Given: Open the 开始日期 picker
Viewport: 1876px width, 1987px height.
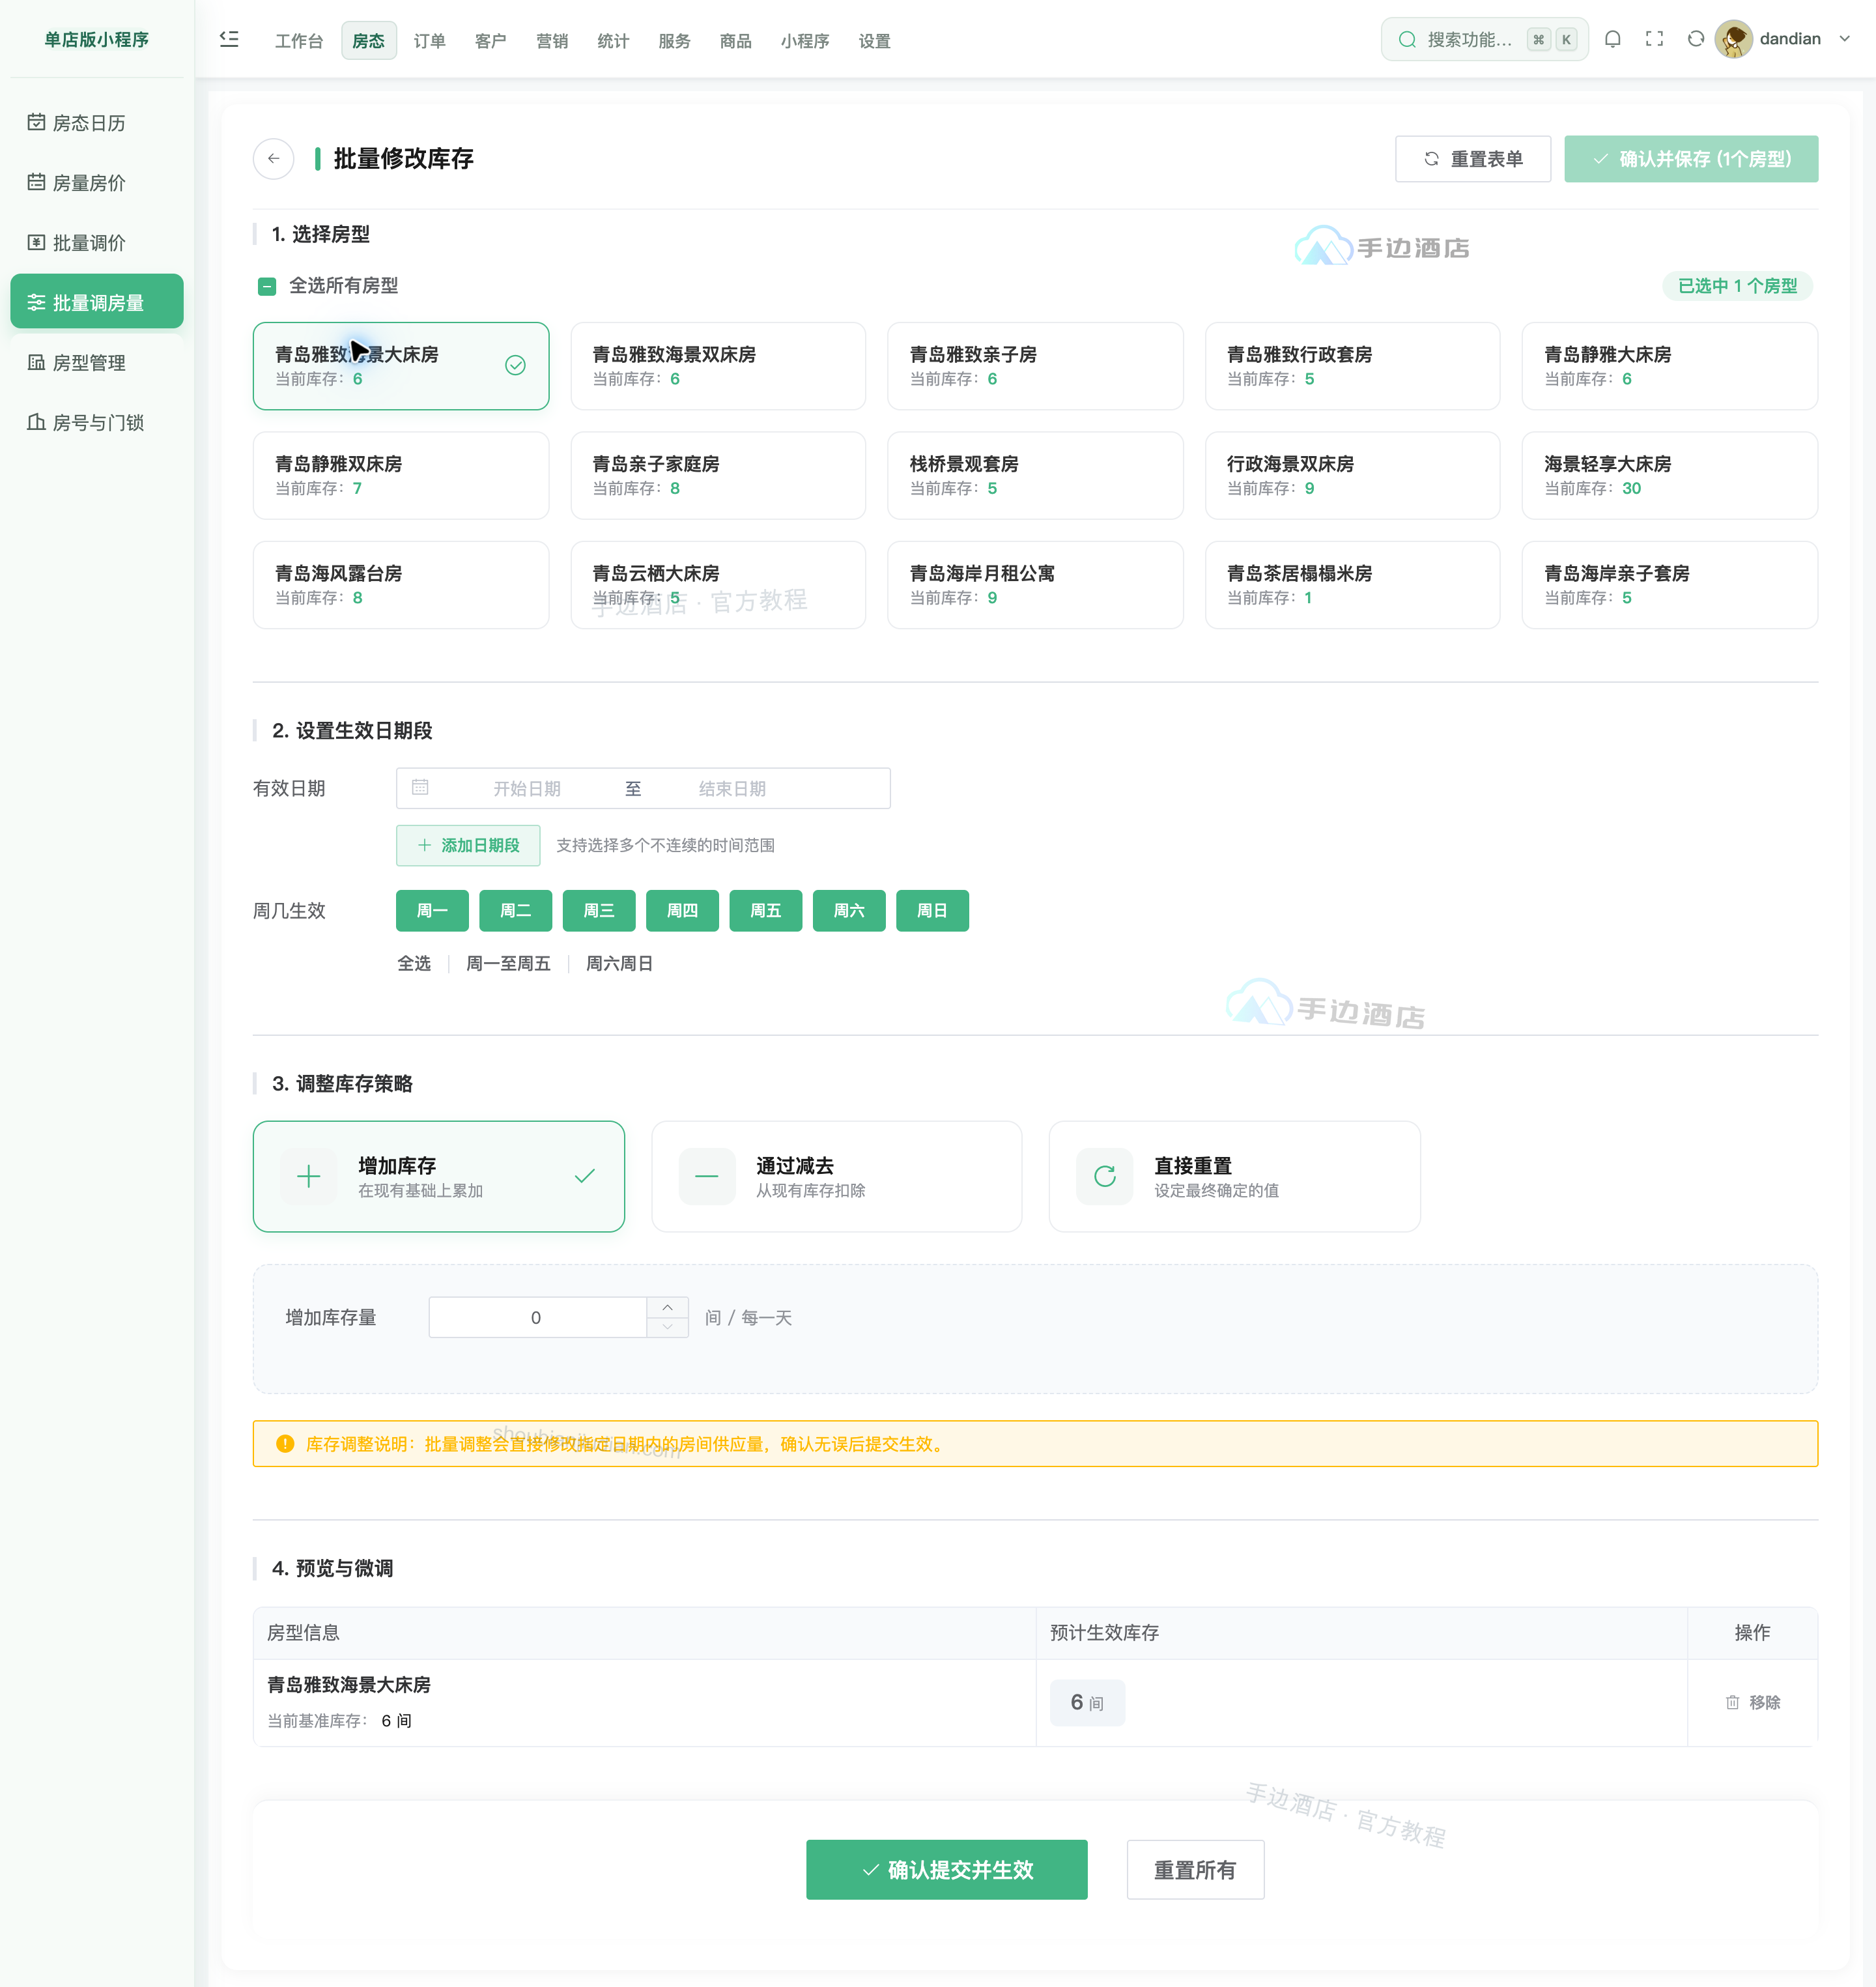Looking at the screenshot, I should [527, 788].
